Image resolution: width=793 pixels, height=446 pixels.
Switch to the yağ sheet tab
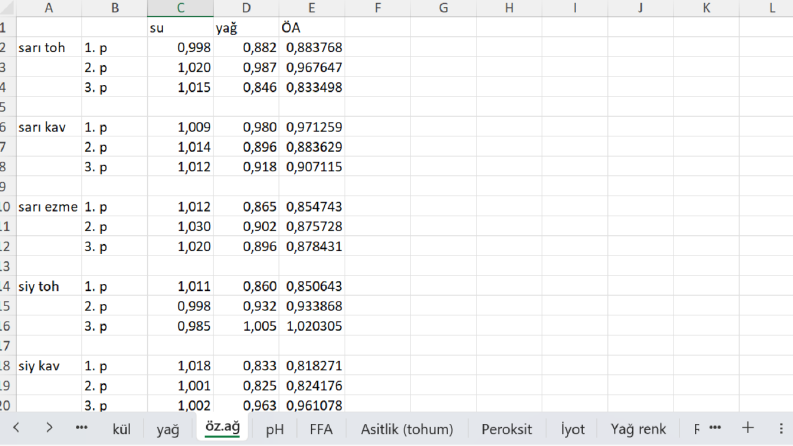tap(167, 429)
